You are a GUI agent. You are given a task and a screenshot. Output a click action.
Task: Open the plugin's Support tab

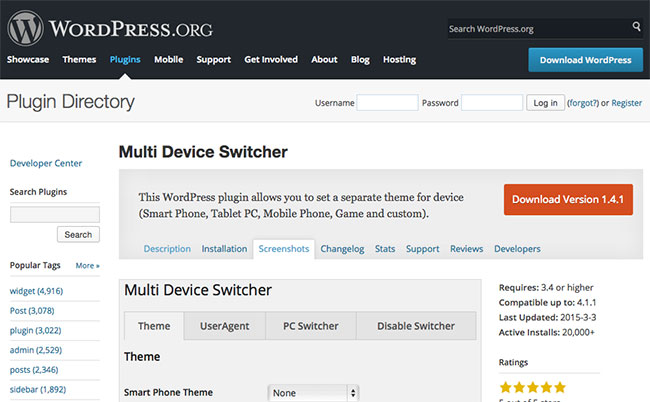pos(422,249)
